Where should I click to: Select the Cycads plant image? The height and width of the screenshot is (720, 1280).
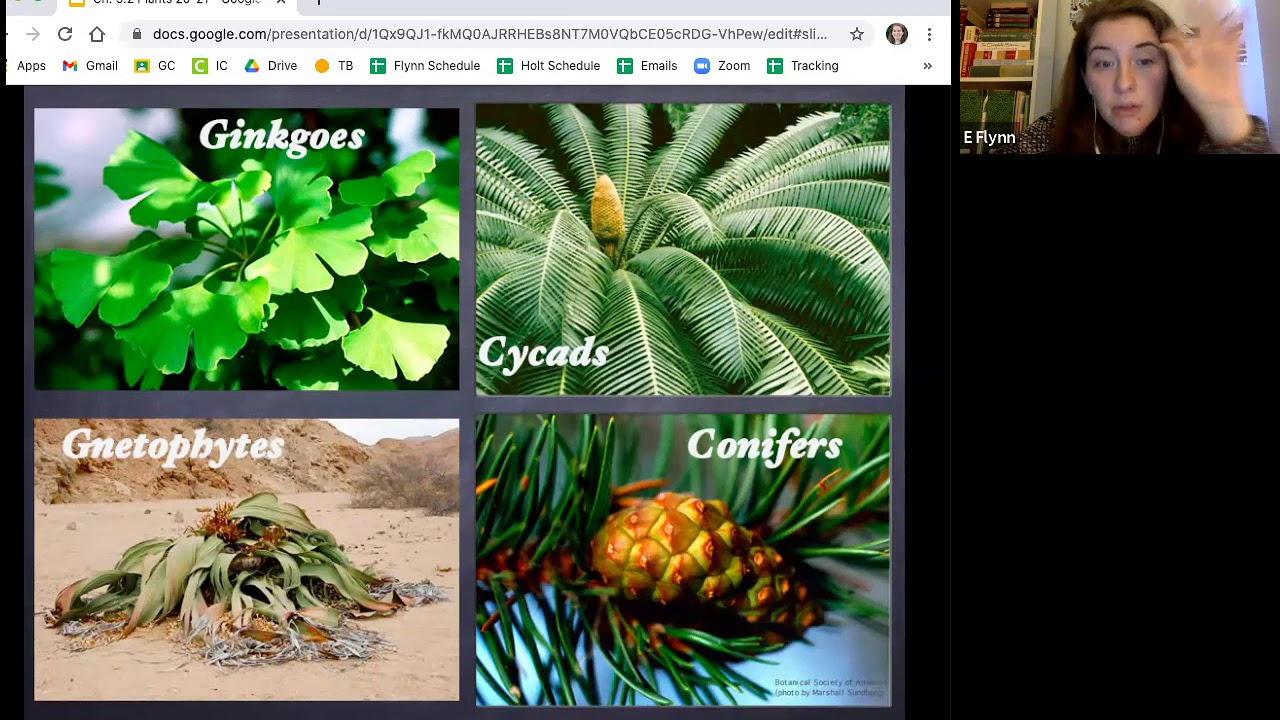coord(683,250)
